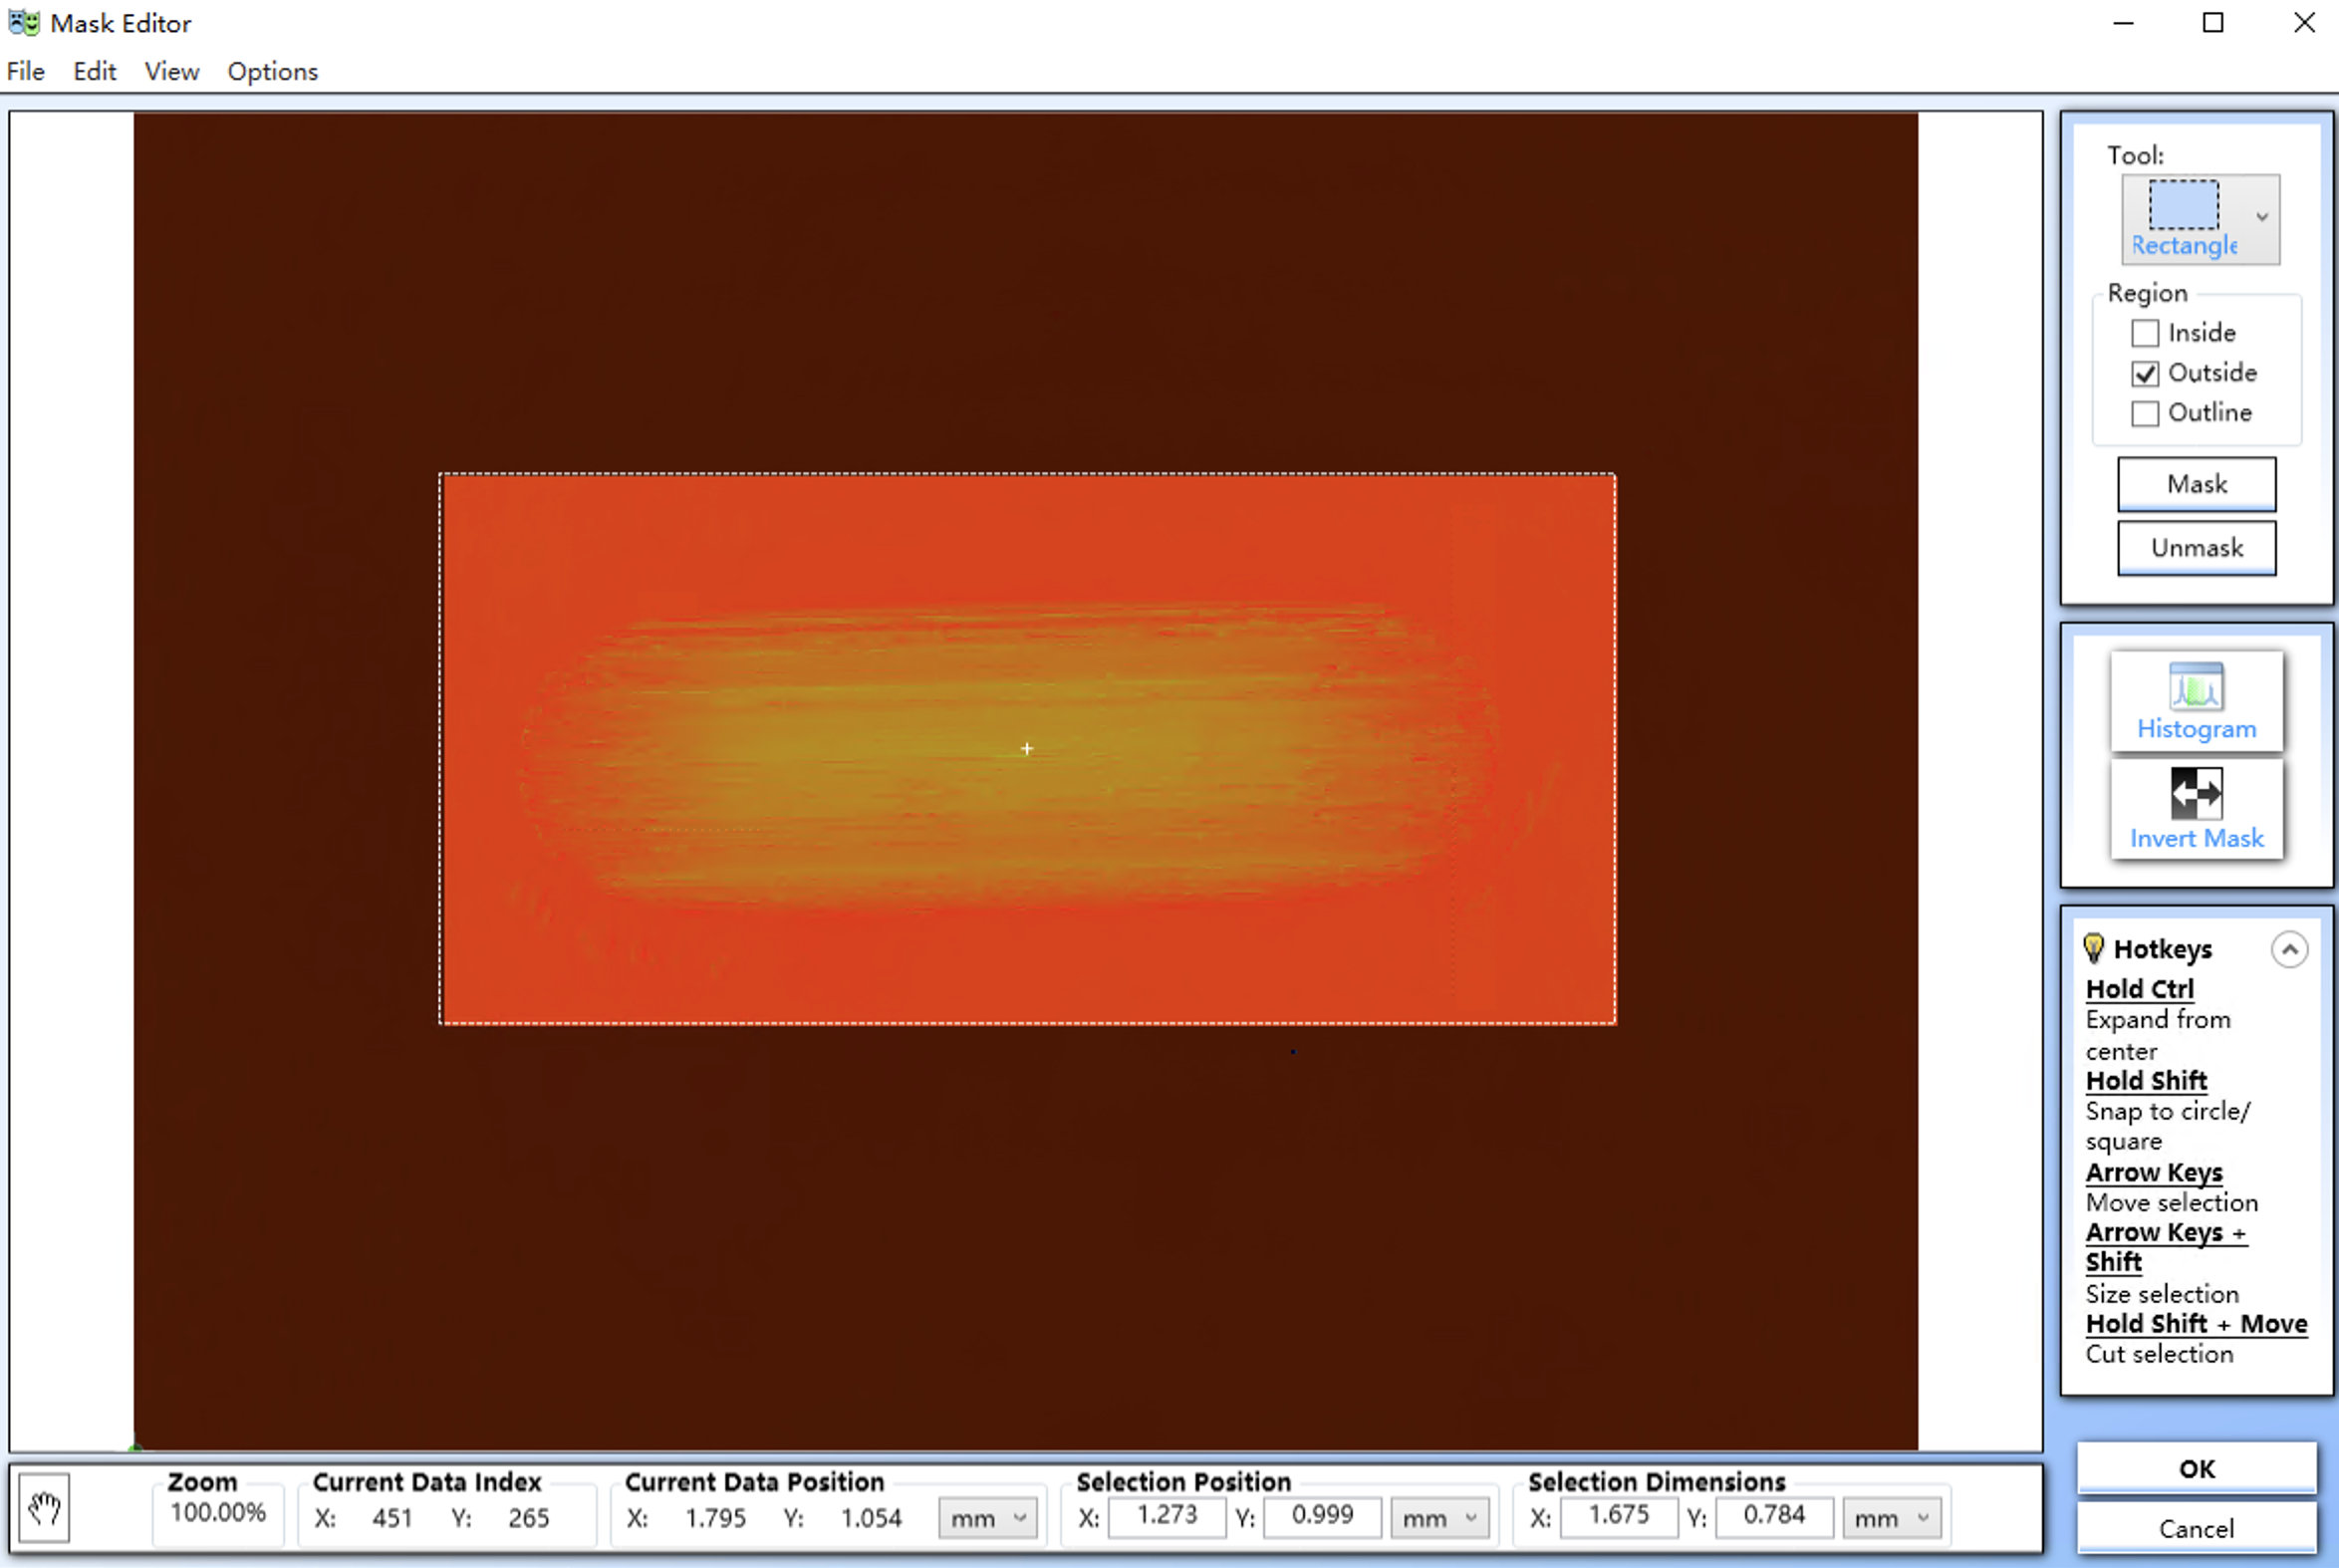Screen dimensions: 2339x1568
Task: Enable the Inside region checkbox
Action: click(x=2145, y=333)
